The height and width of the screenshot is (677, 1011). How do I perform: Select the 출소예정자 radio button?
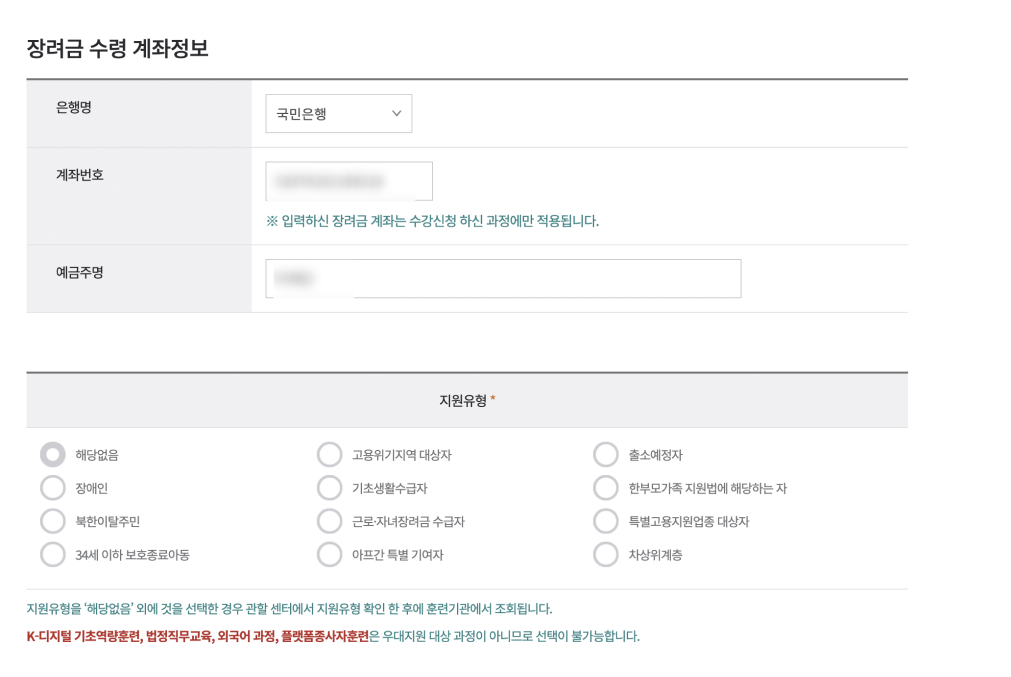(x=606, y=454)
